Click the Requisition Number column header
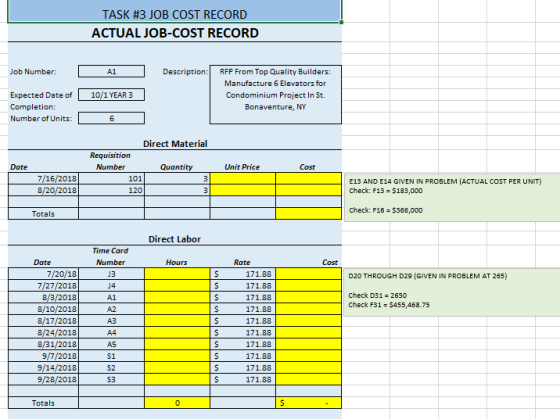This screenshot has height=419, width=560. [x=110, y=161]
